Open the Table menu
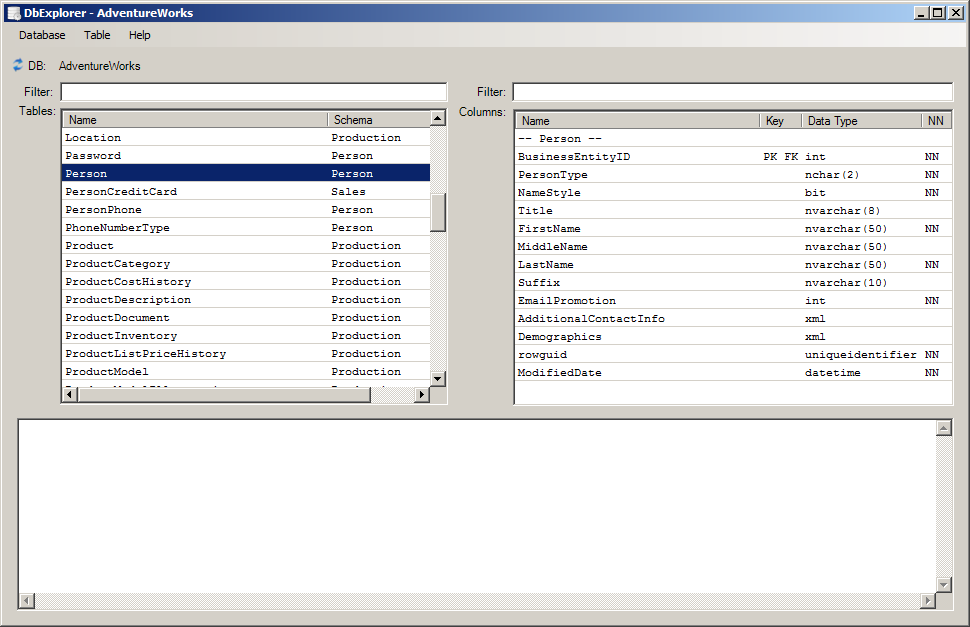Viewport: 970px width, 627px height. [97, 35]
